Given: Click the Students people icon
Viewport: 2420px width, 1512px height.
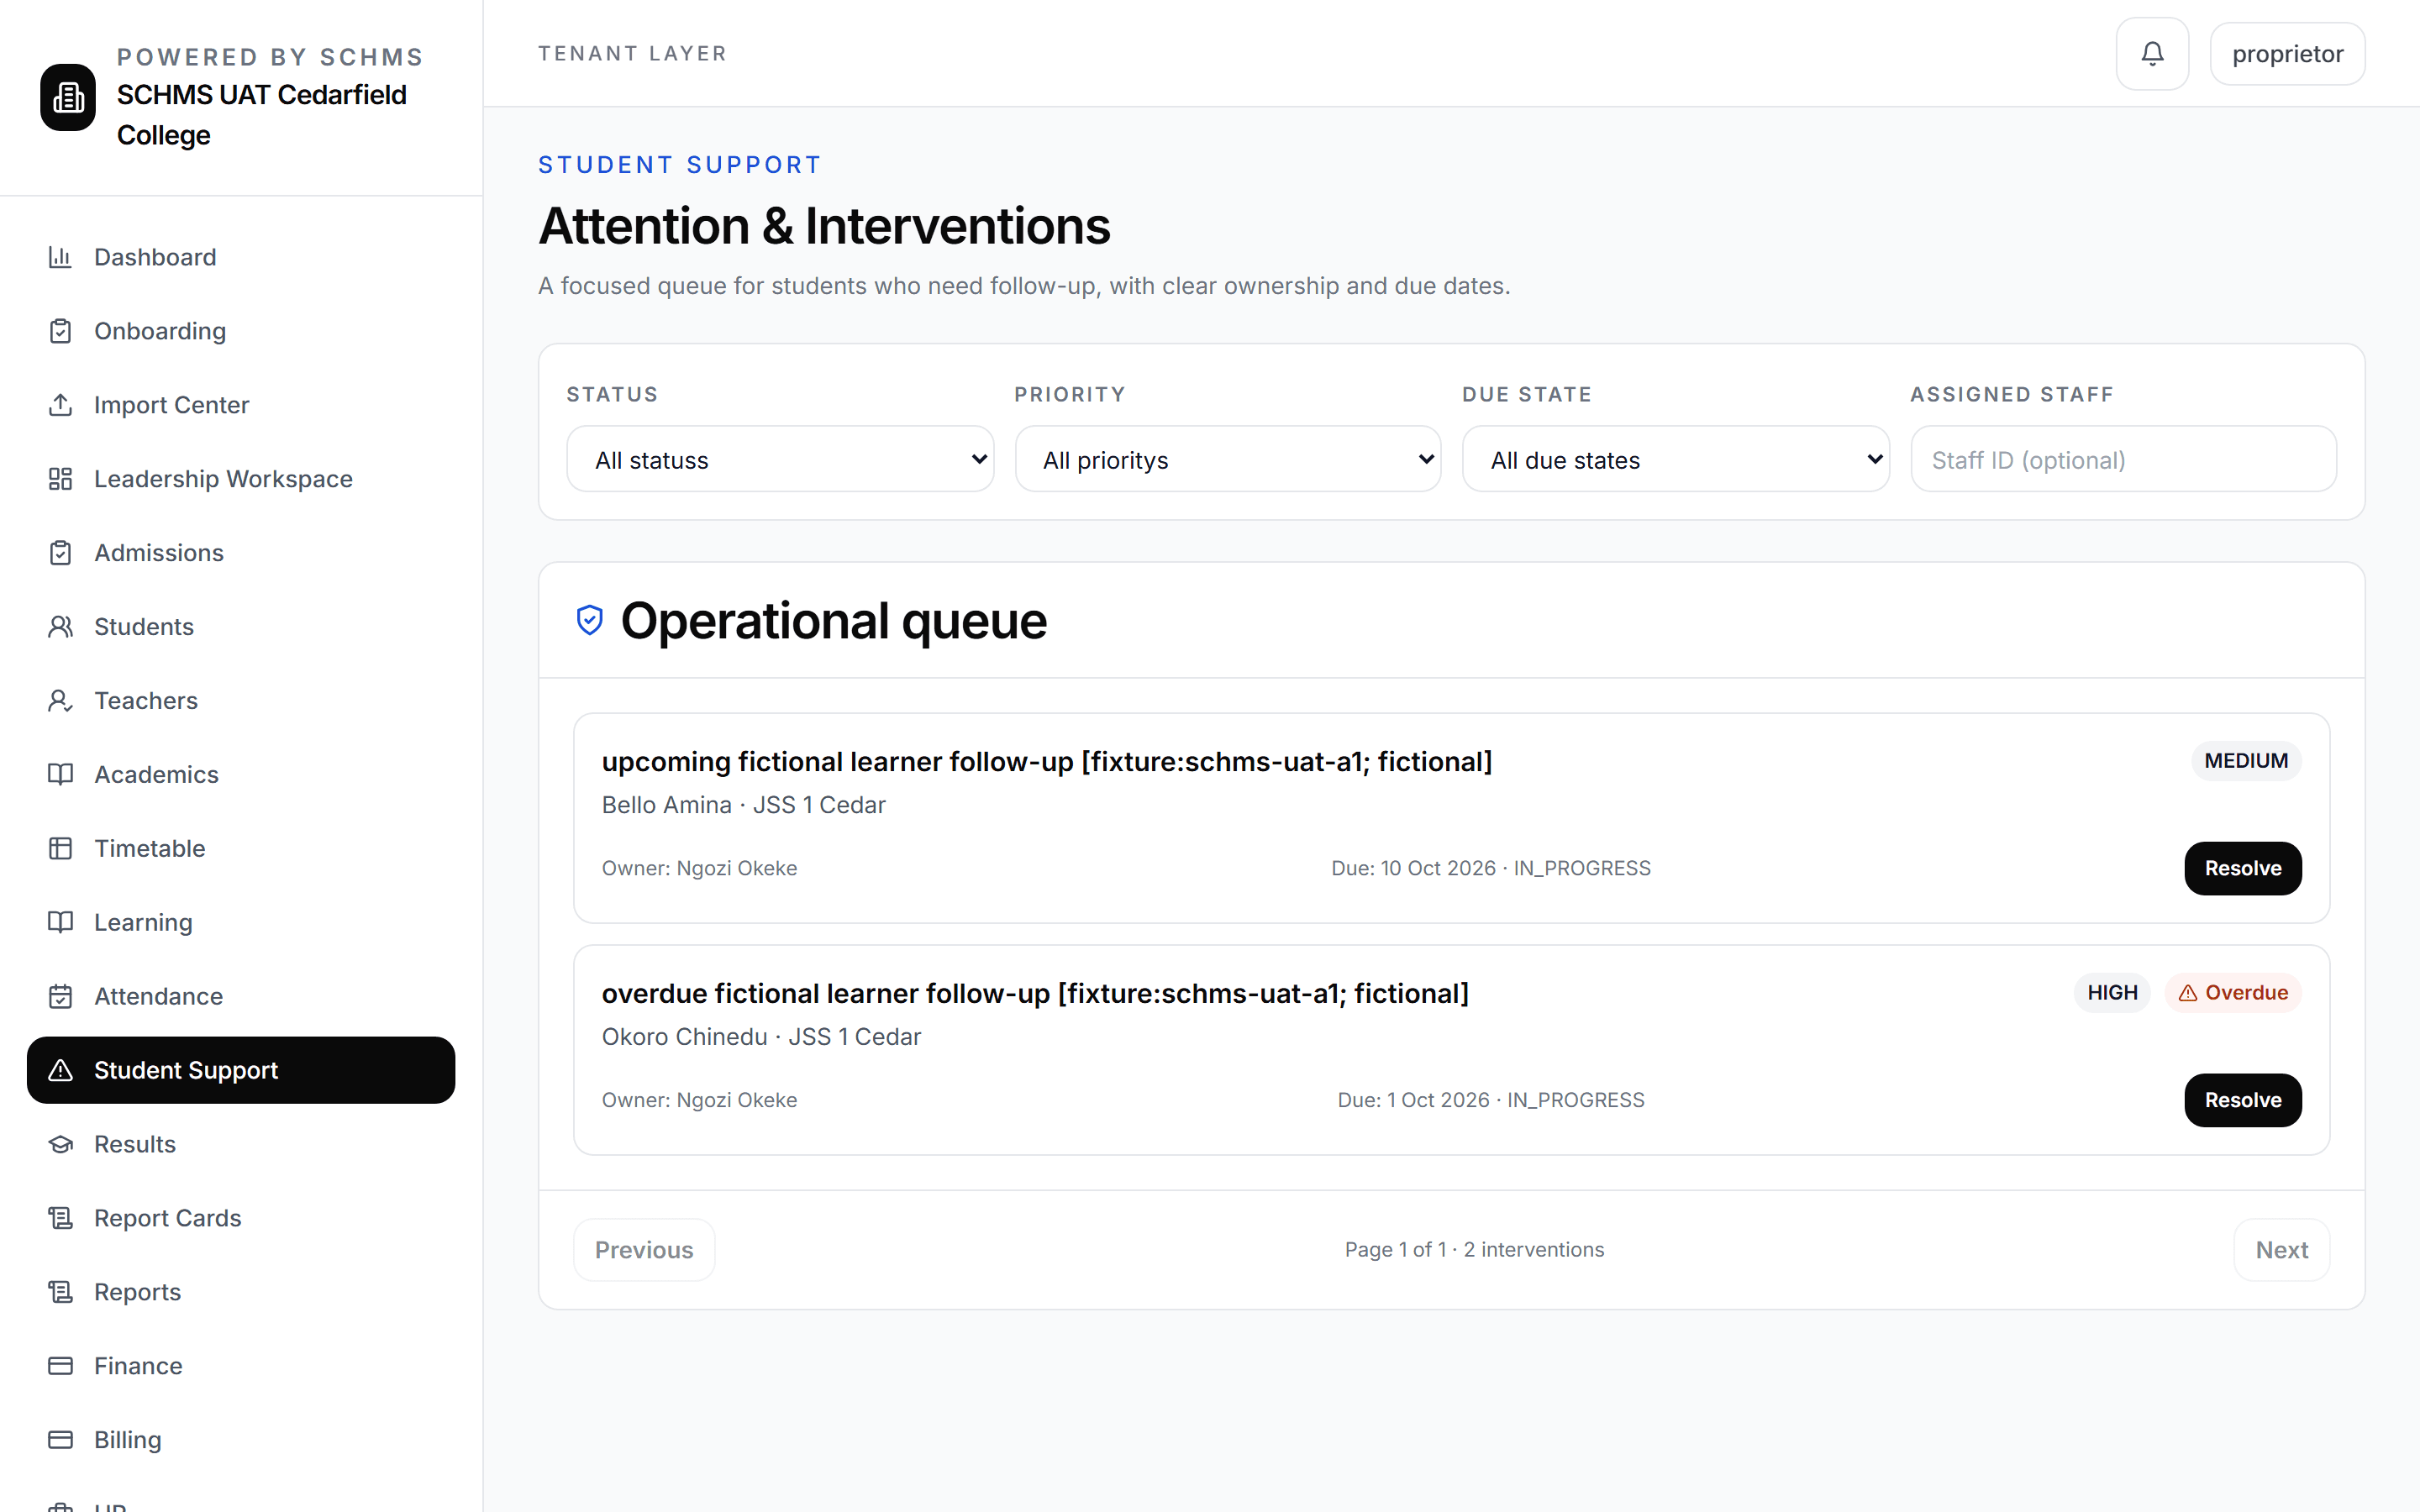Looking at the screenshot, I should click(61, 627).
